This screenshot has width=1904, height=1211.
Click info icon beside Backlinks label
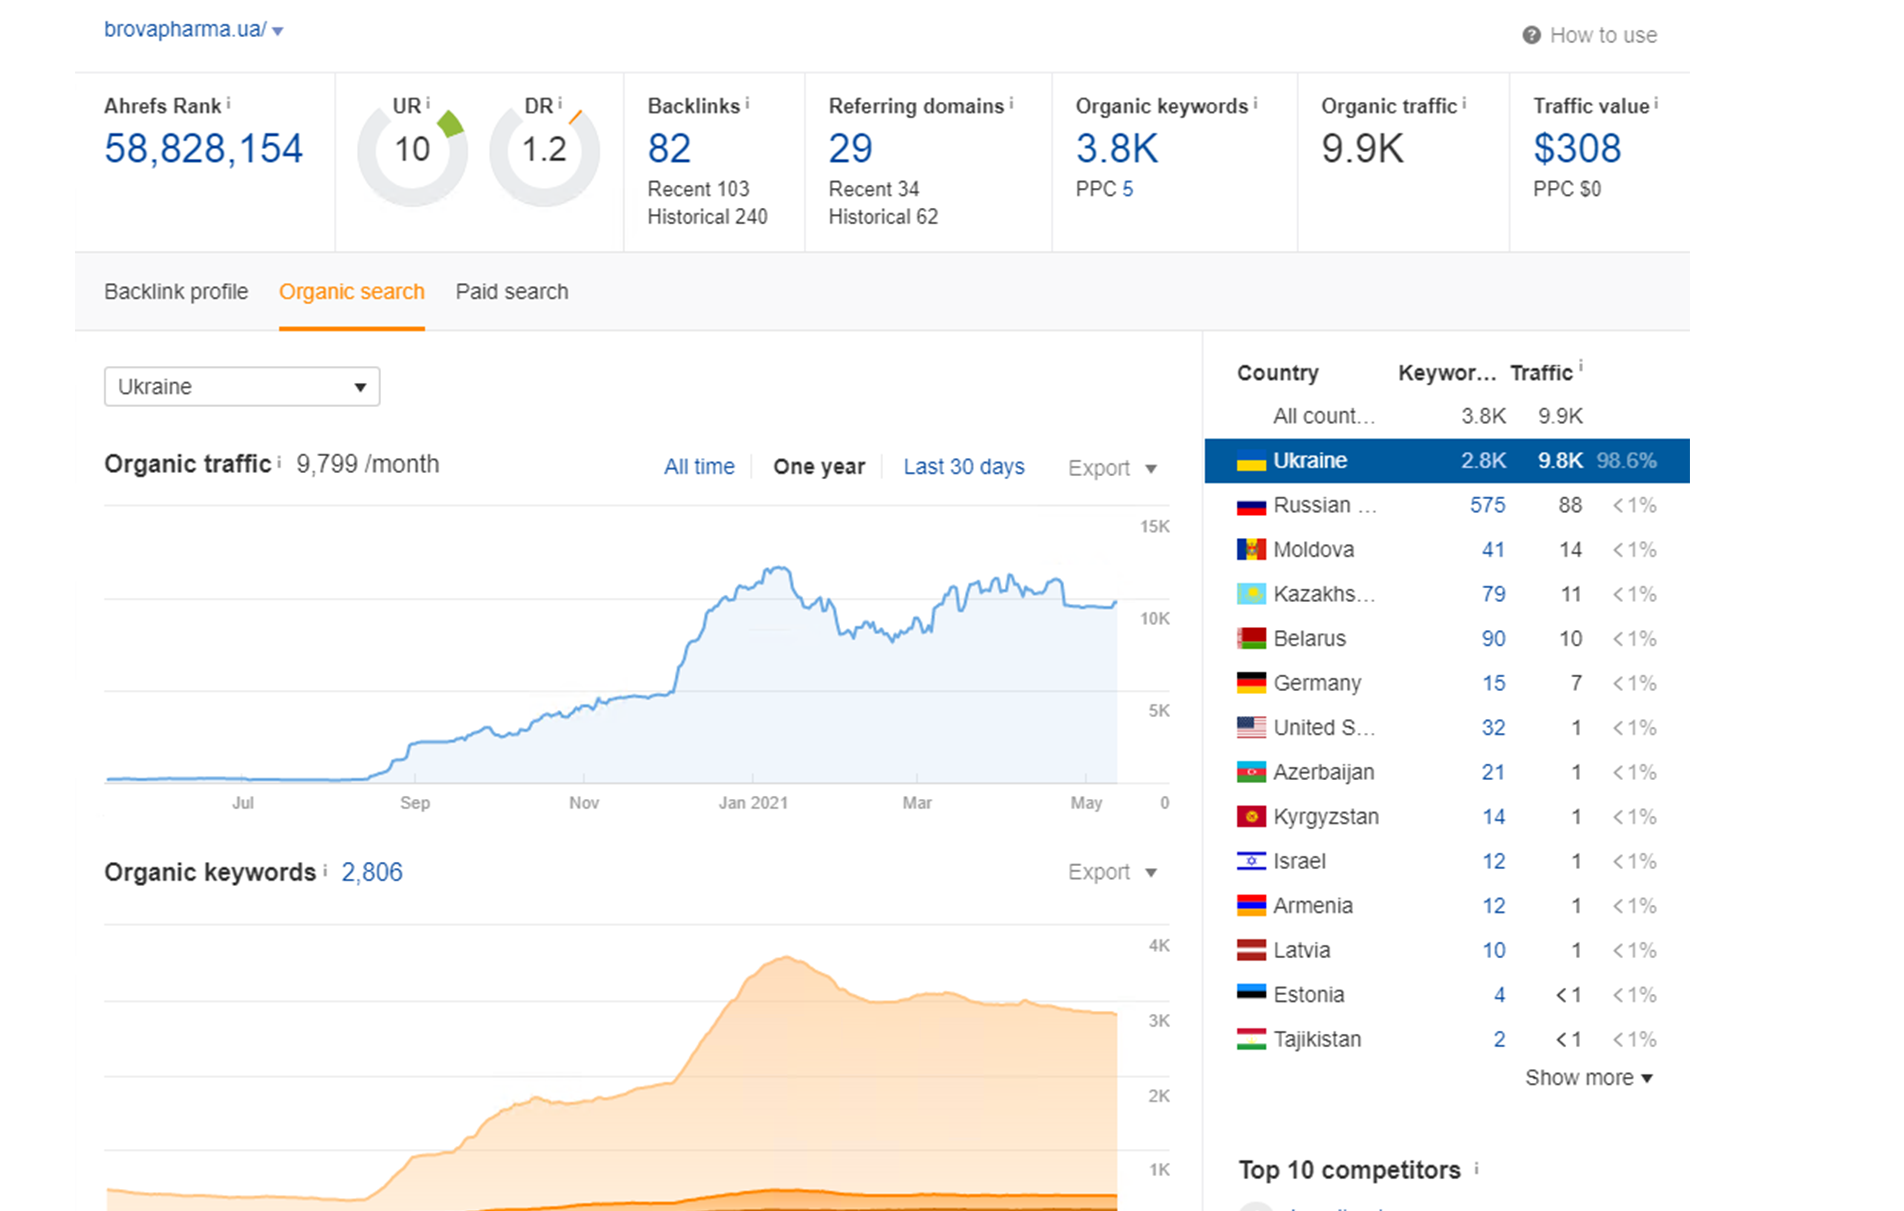(x=747, y=102)
